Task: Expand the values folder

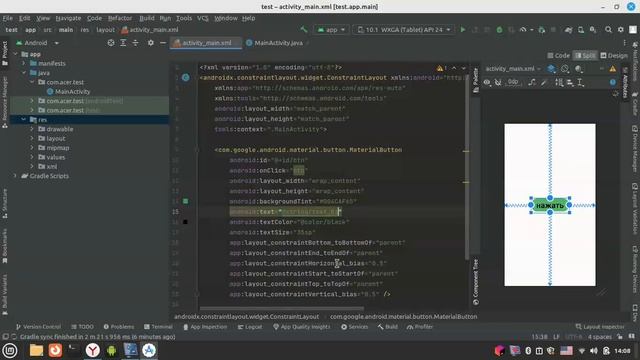Action: tap(32, 157)
